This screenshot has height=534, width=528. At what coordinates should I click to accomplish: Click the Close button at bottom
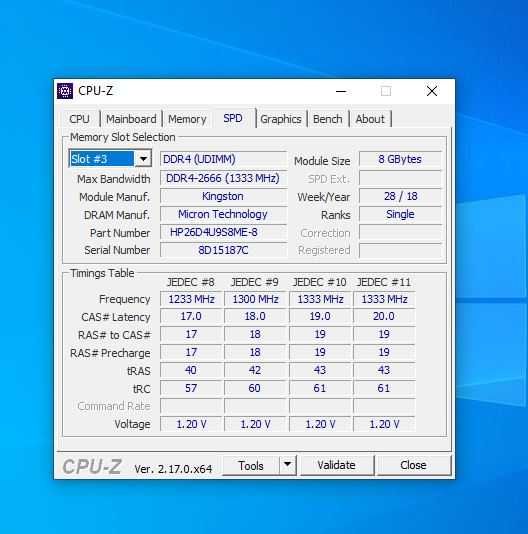coord(413,465)
